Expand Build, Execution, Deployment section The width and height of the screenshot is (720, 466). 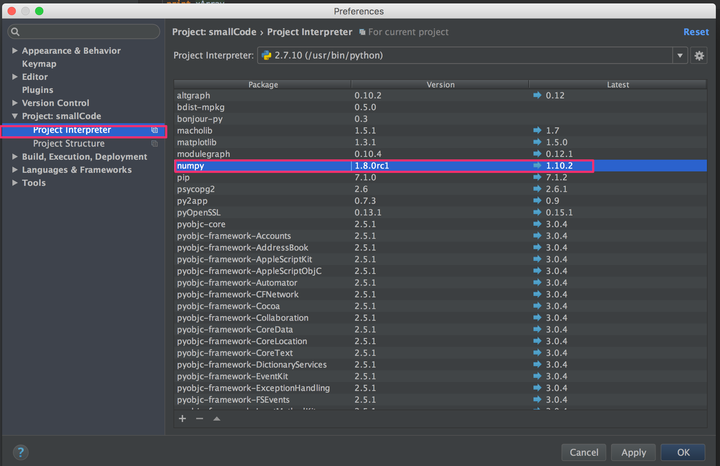coord(15,157)
